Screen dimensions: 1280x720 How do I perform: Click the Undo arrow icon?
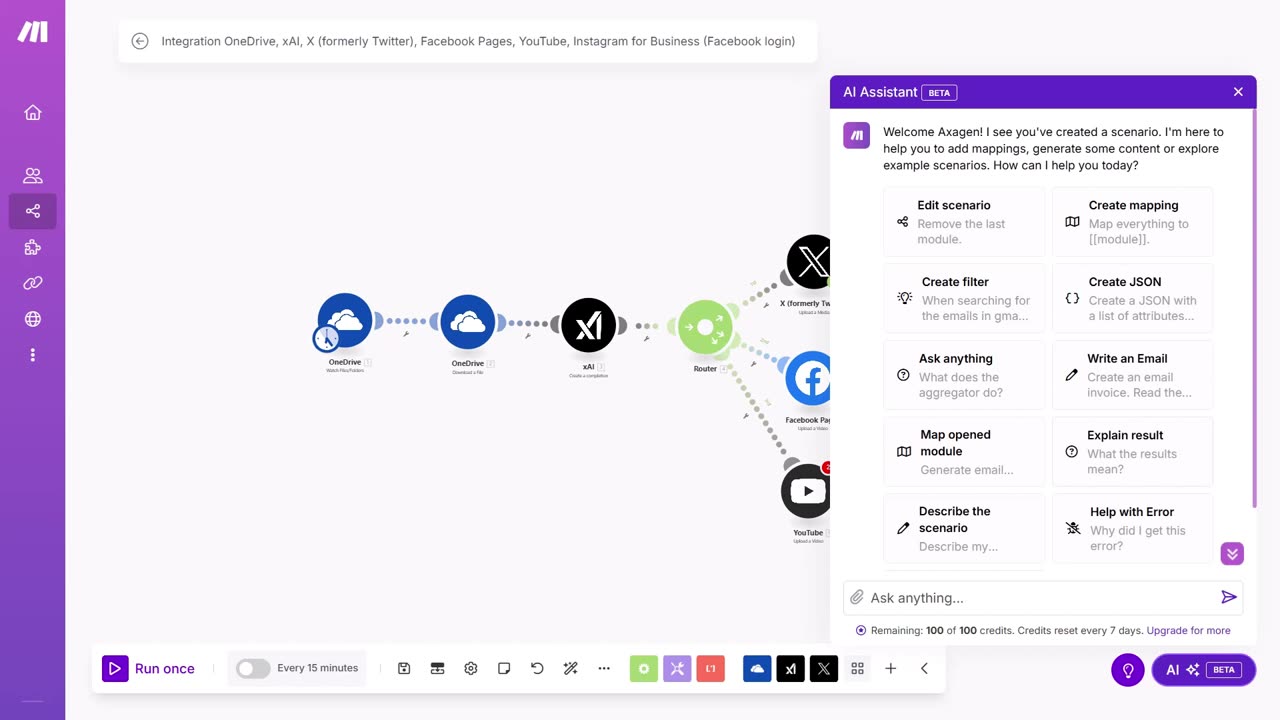point(537,668)
